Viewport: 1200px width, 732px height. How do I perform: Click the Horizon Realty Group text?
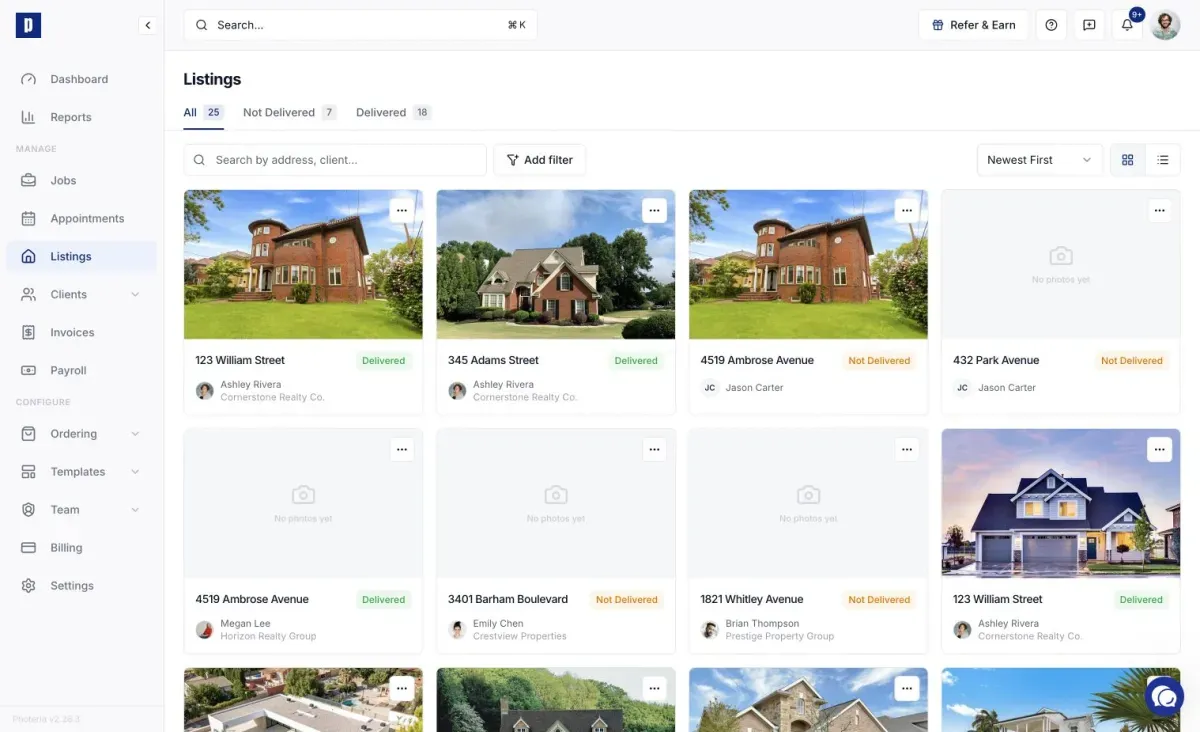[x=268, y=636]
